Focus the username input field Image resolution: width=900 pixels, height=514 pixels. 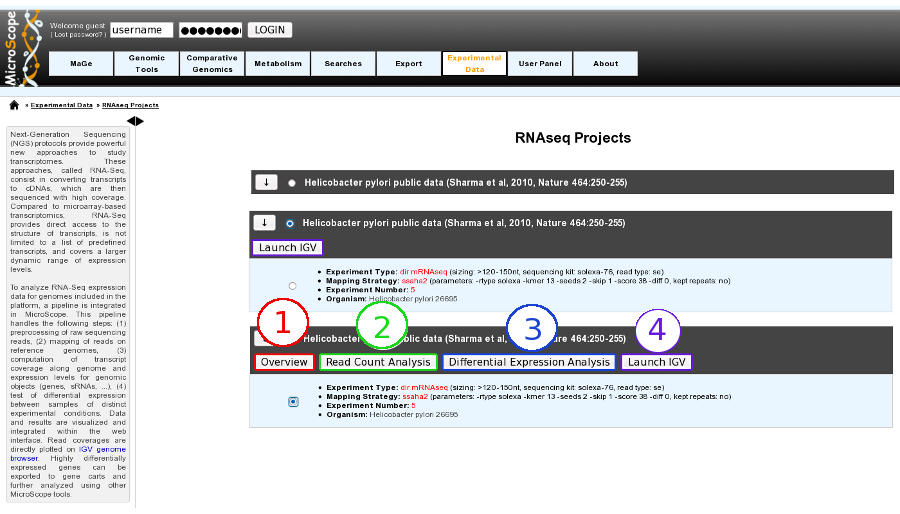click(142, 30)
